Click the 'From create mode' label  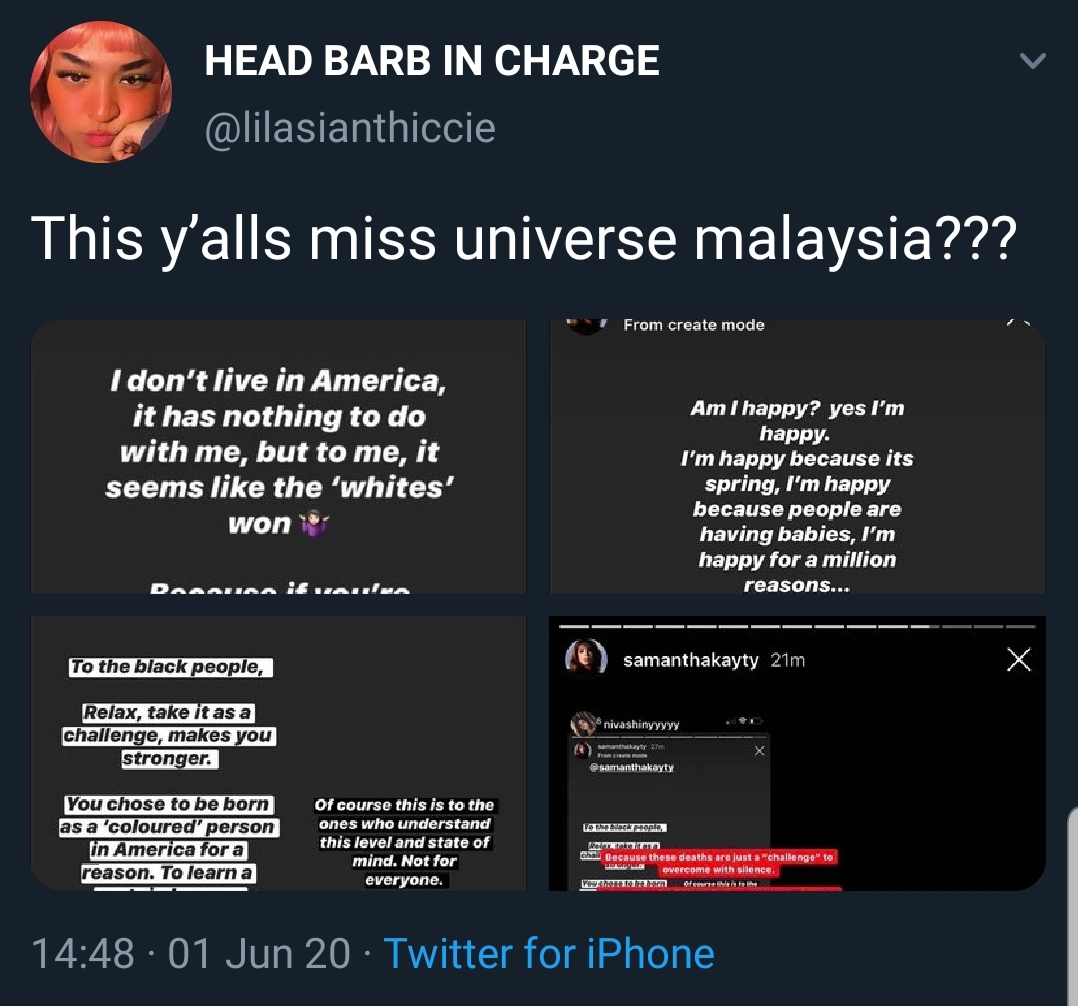[x=694, y=325]
